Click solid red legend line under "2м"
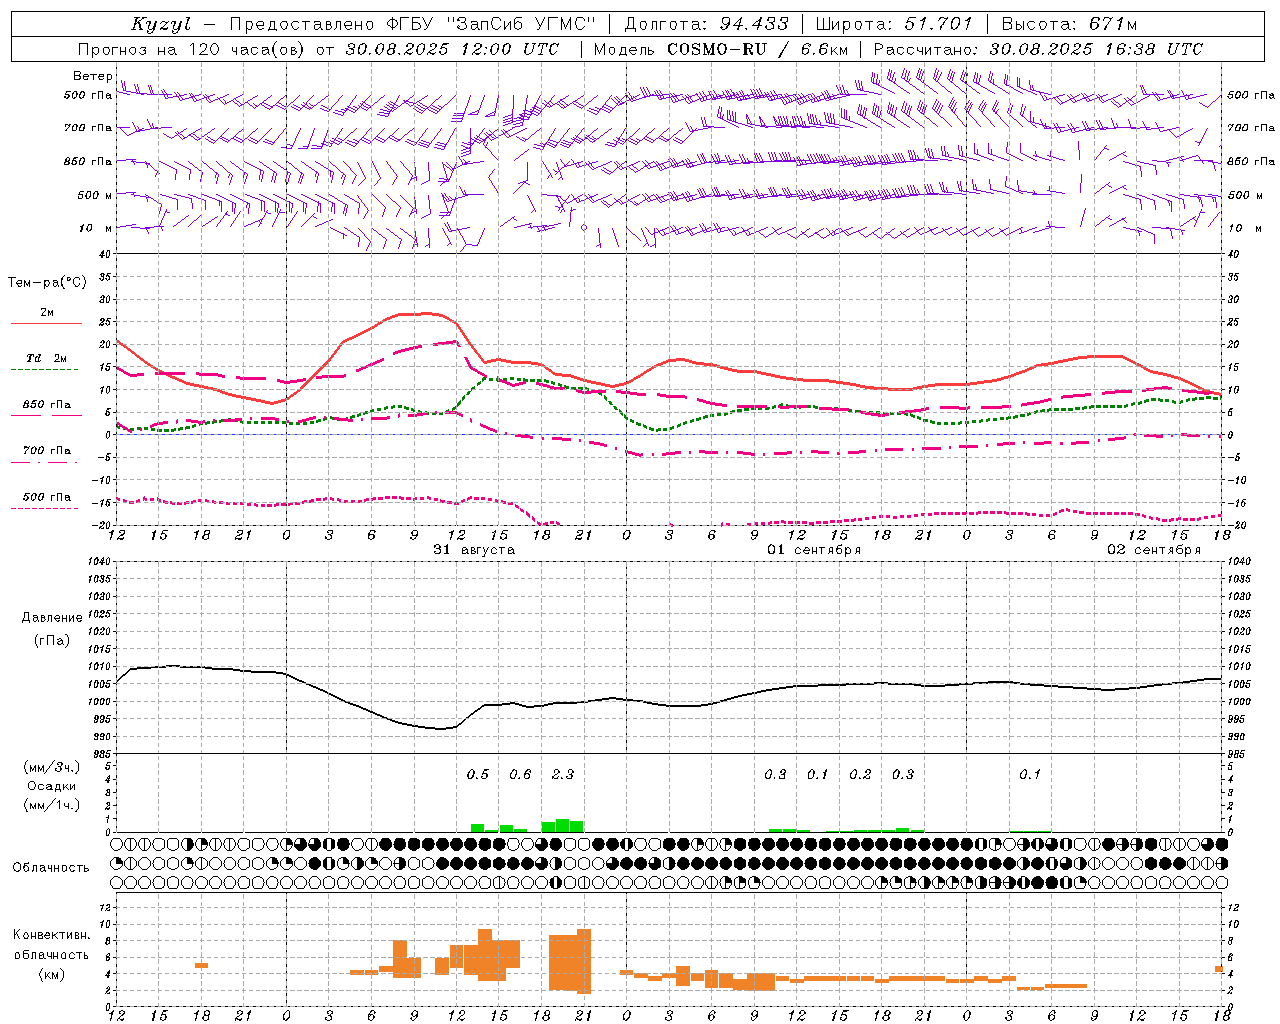The height and width of the screenshot is (1024, 1280). (x=46, y=323)
